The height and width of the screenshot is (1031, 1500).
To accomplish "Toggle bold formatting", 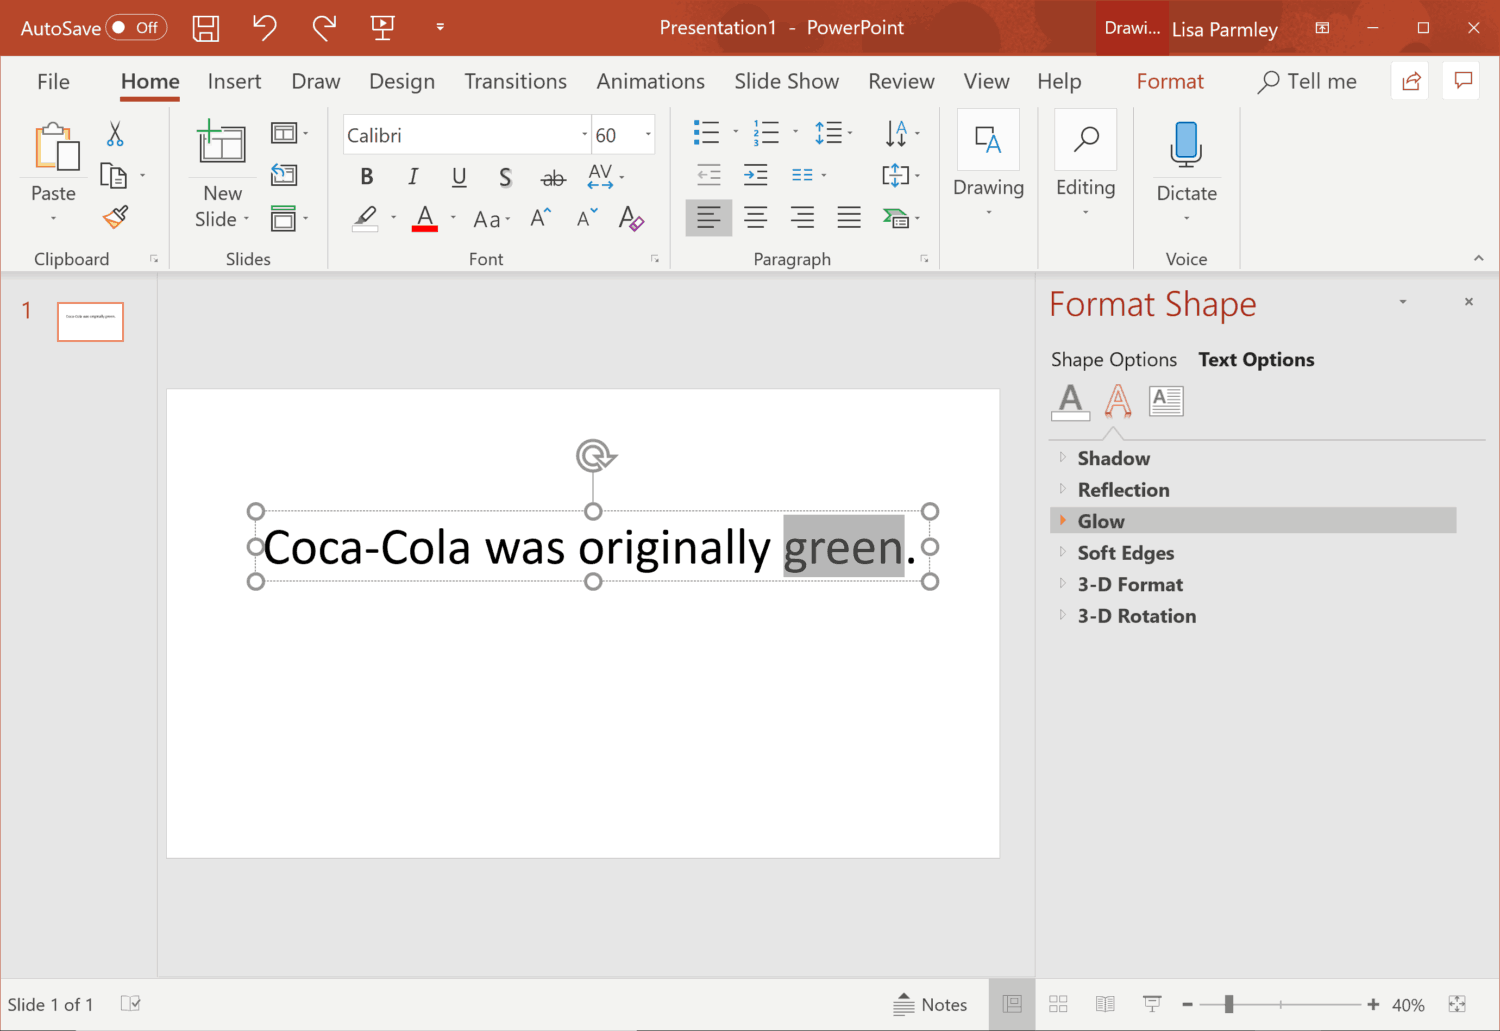I will (x=367, y=177).
